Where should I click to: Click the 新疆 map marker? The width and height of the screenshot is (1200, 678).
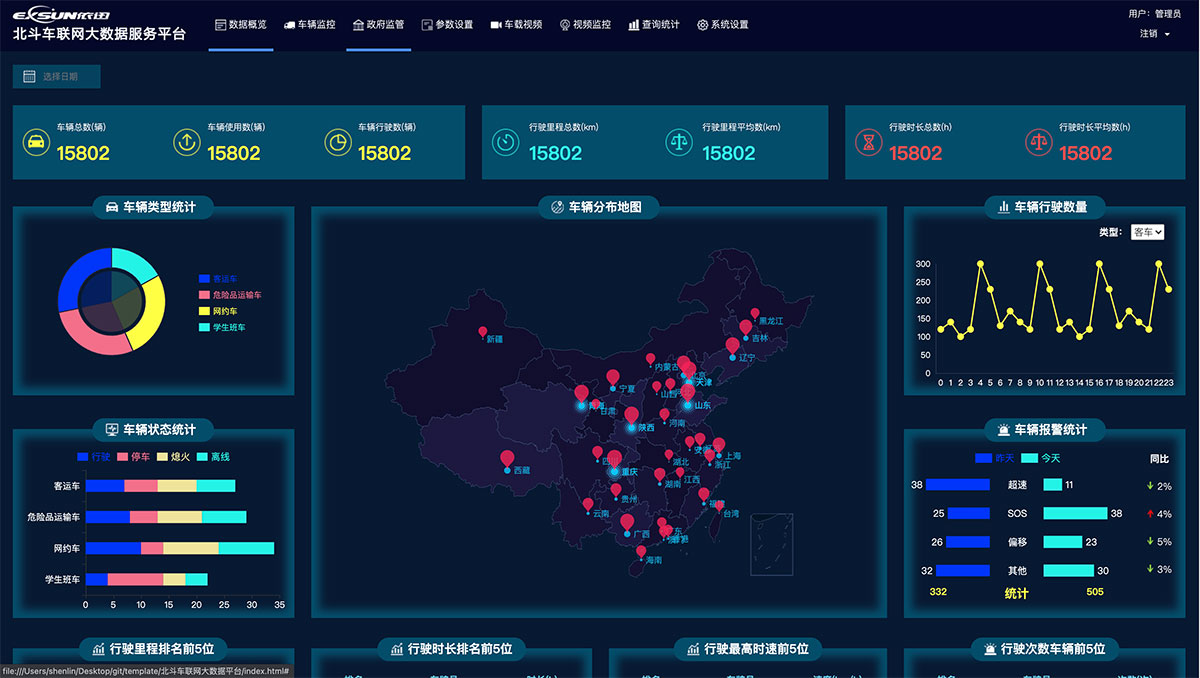(x=483, y=332)
